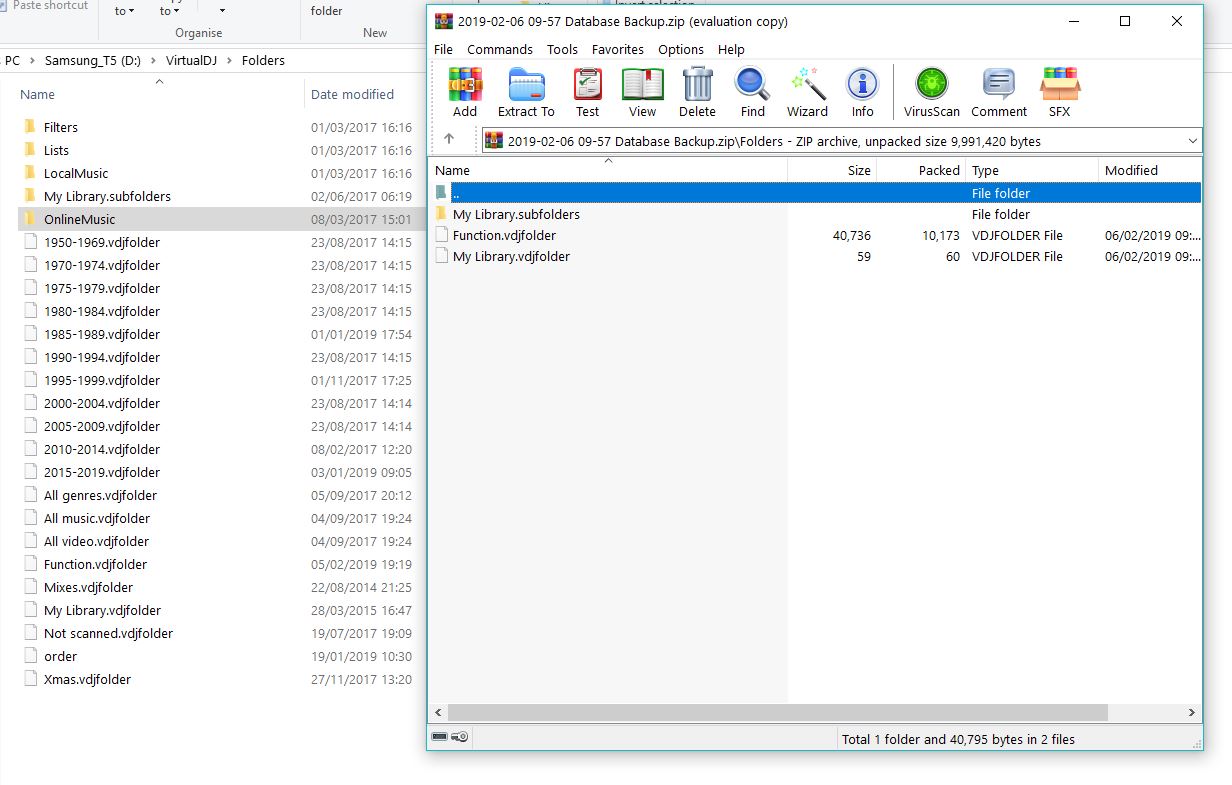Select the LocalMusic folder icon in Explorer
1232x785 pixels.
pyautogui.click(x=28, y=173)
